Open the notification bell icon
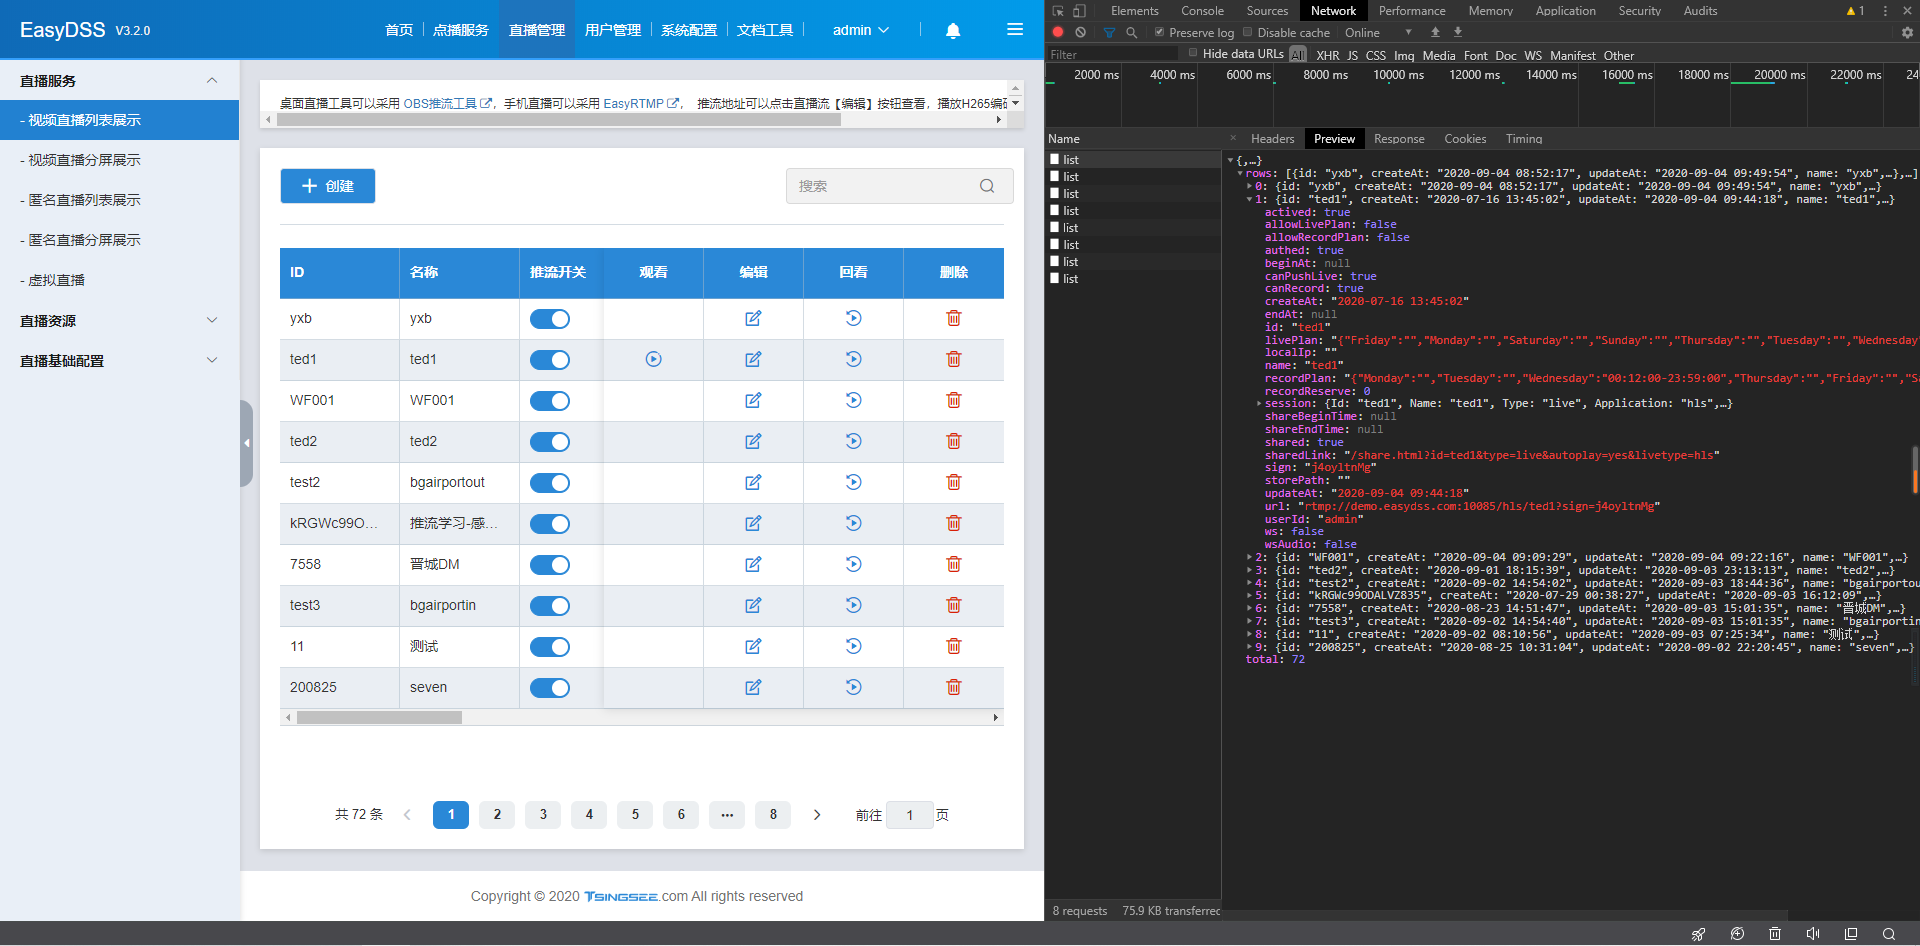 (x=953, y=30)
